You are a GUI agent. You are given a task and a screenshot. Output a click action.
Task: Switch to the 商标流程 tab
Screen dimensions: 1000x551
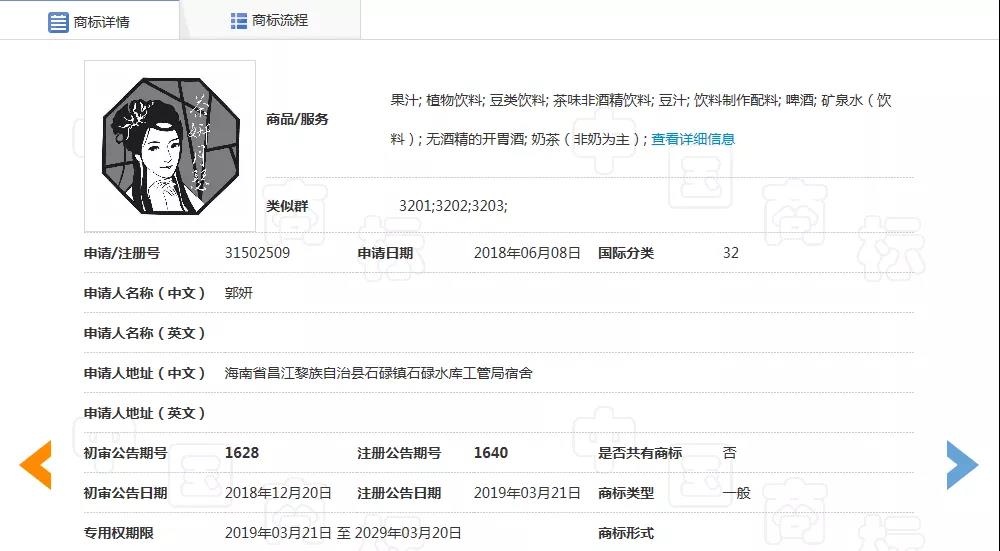270,20
